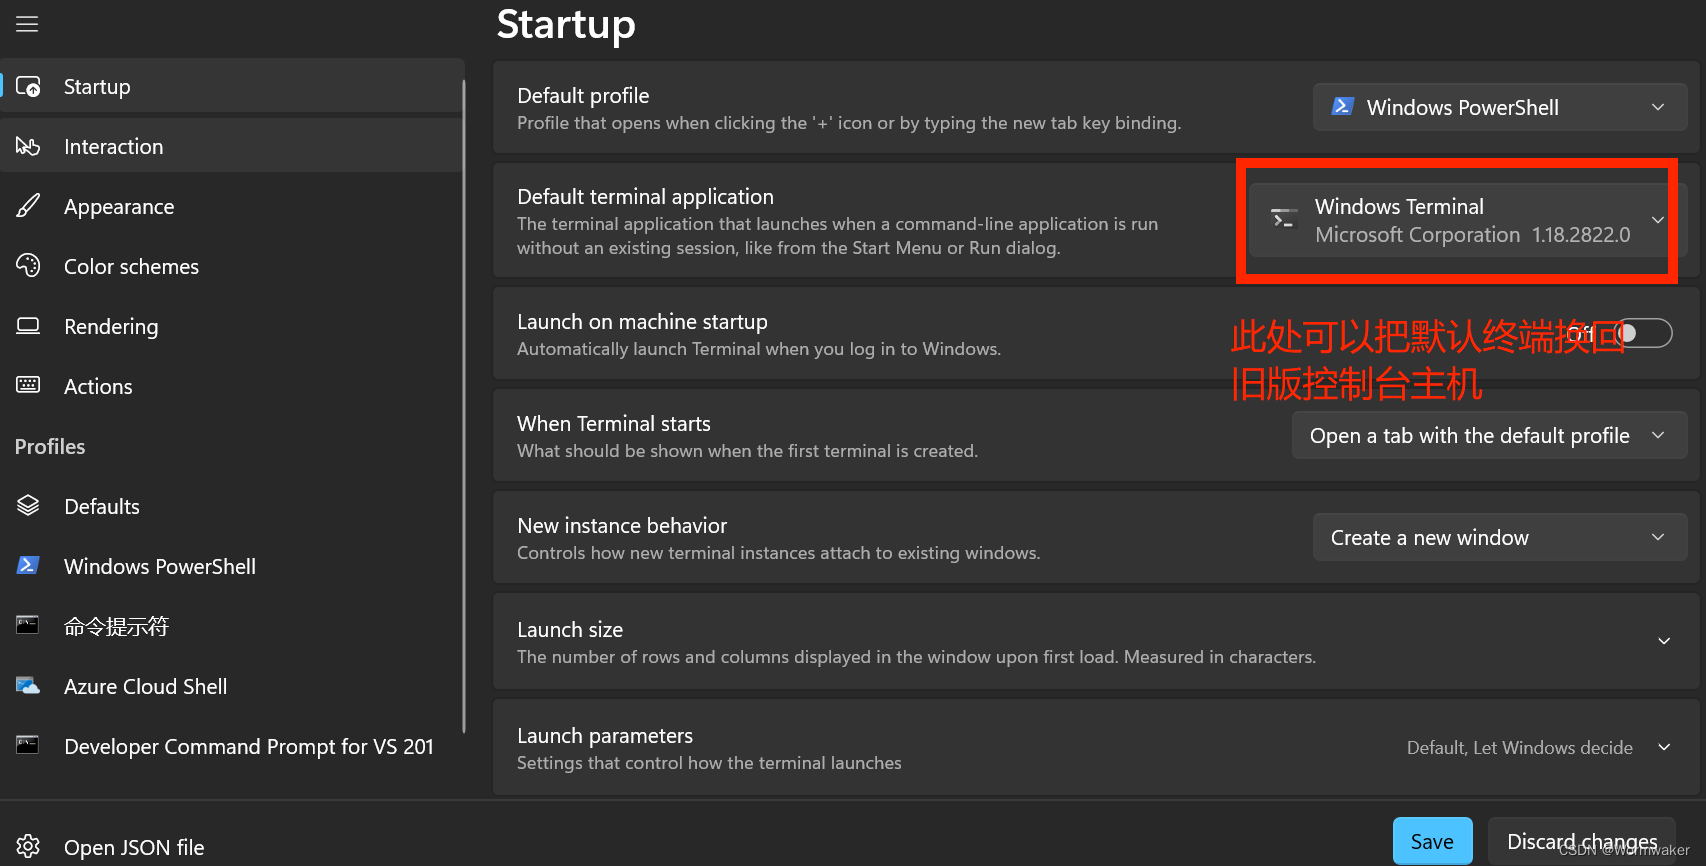
Task: Click the Interaction cursor icon
Action: coord(28,146)
